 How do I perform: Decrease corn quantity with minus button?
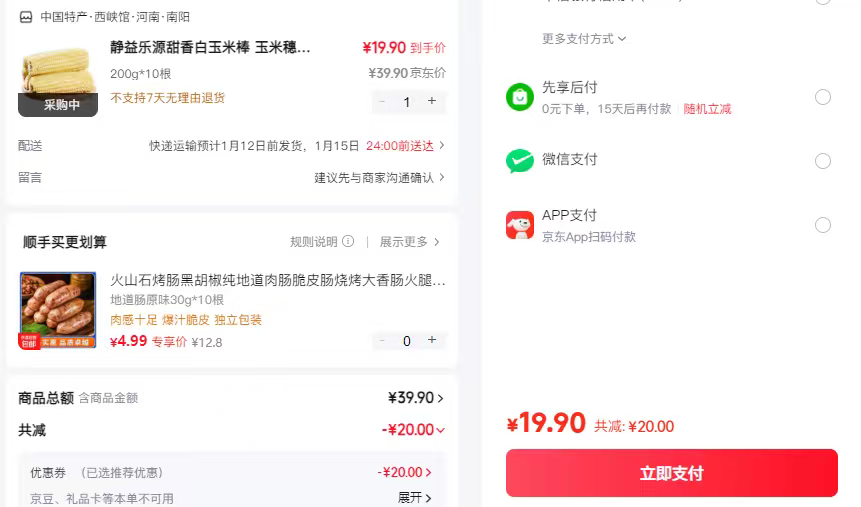(382, 101)
